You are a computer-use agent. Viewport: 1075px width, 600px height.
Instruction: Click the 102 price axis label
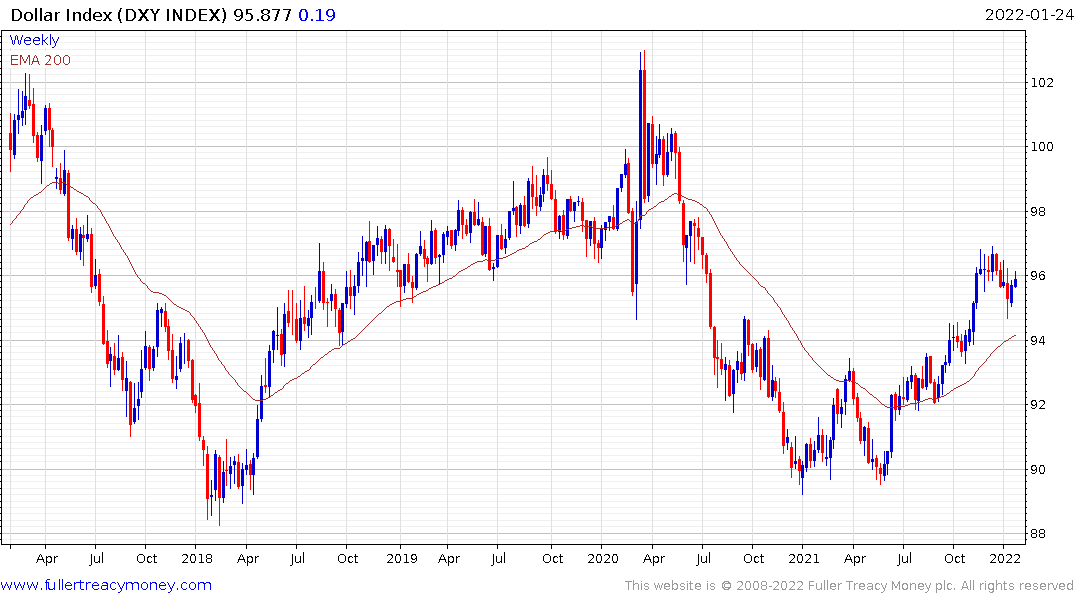tap(1042, 83)
